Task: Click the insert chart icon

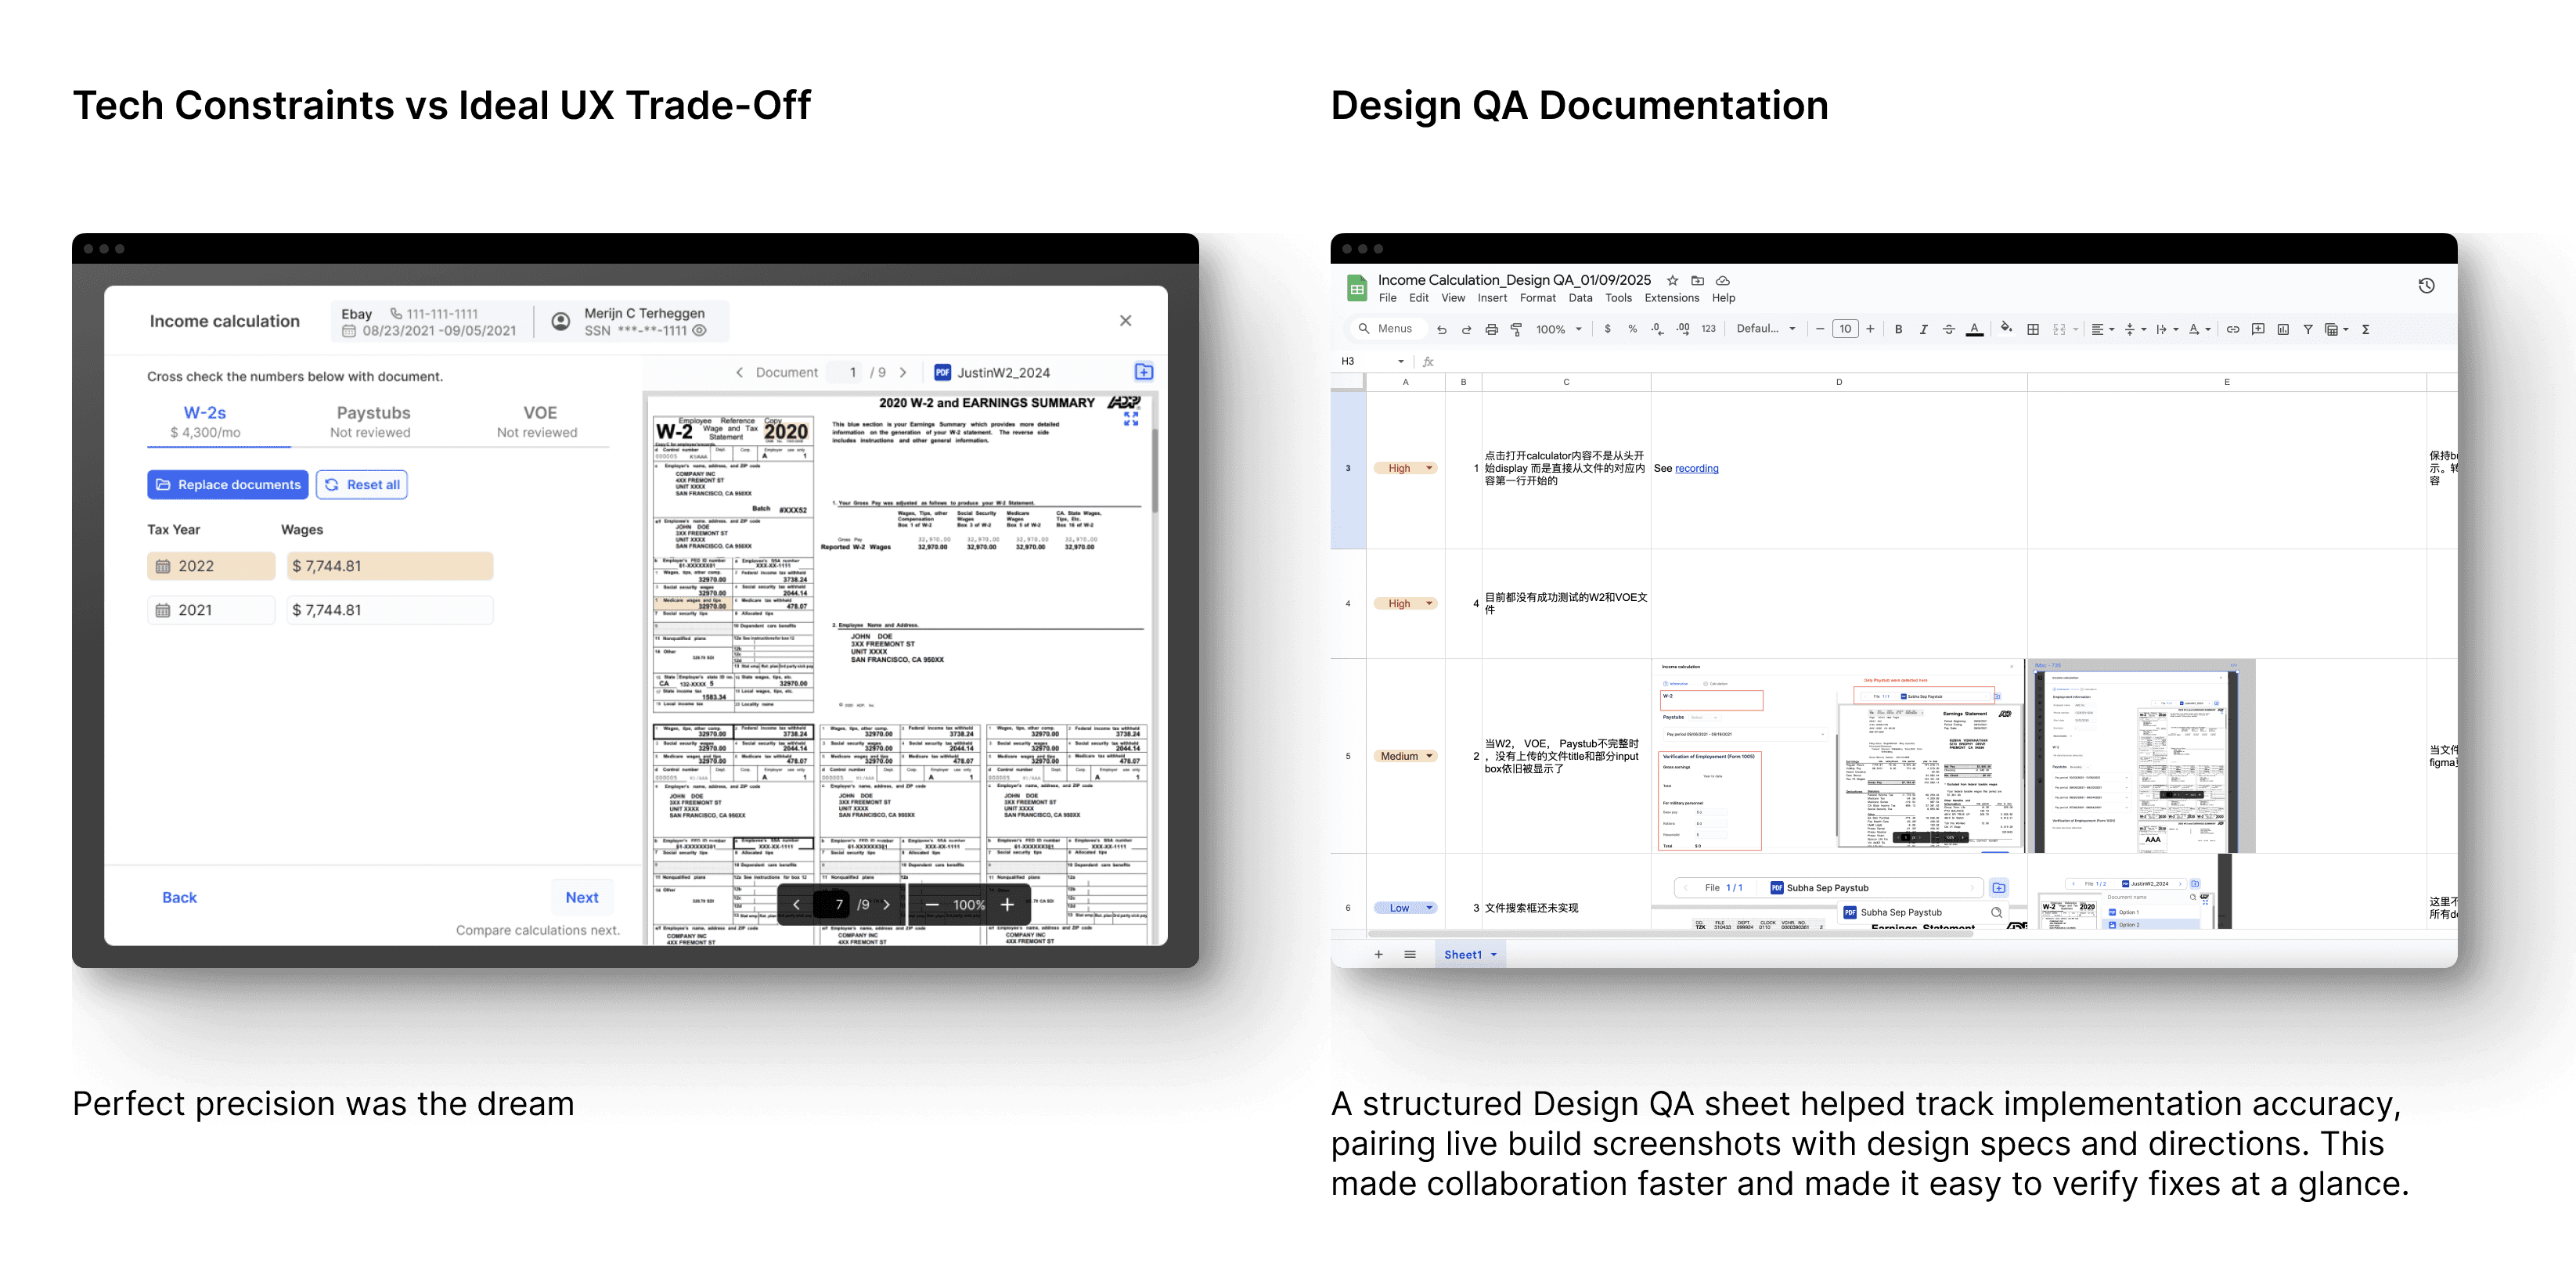Action: (x=2283, y=329)
